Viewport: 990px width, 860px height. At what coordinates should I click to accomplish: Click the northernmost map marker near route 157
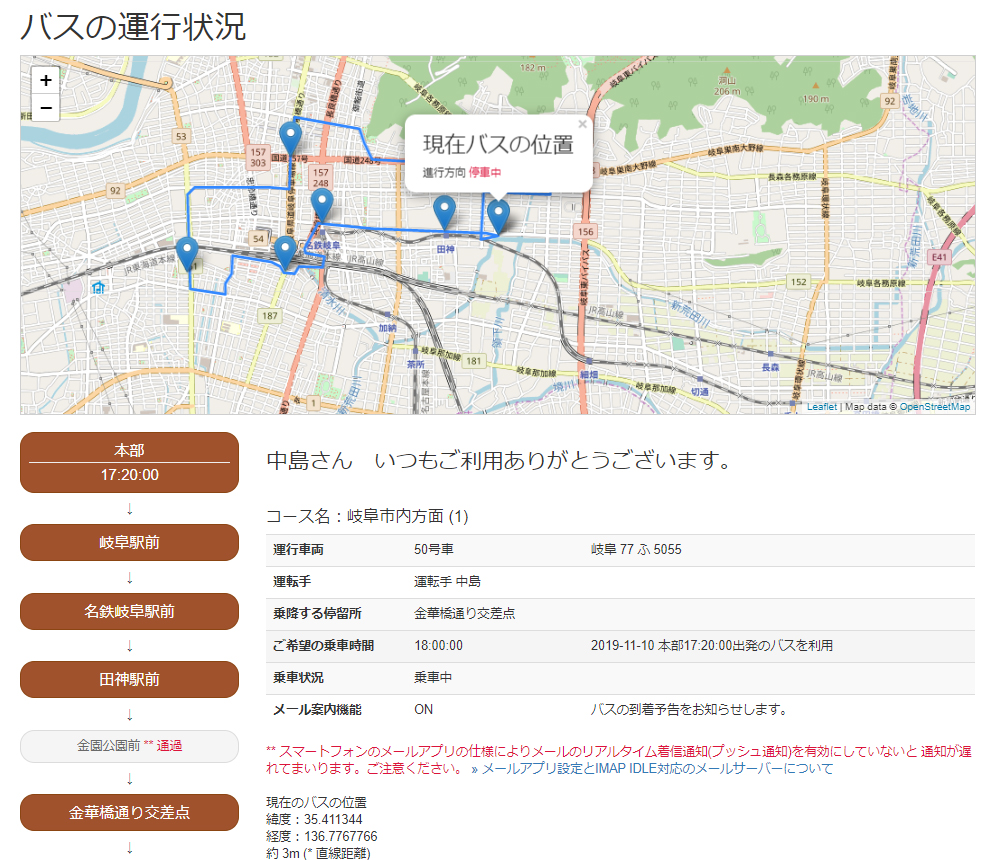click(290, 135)
